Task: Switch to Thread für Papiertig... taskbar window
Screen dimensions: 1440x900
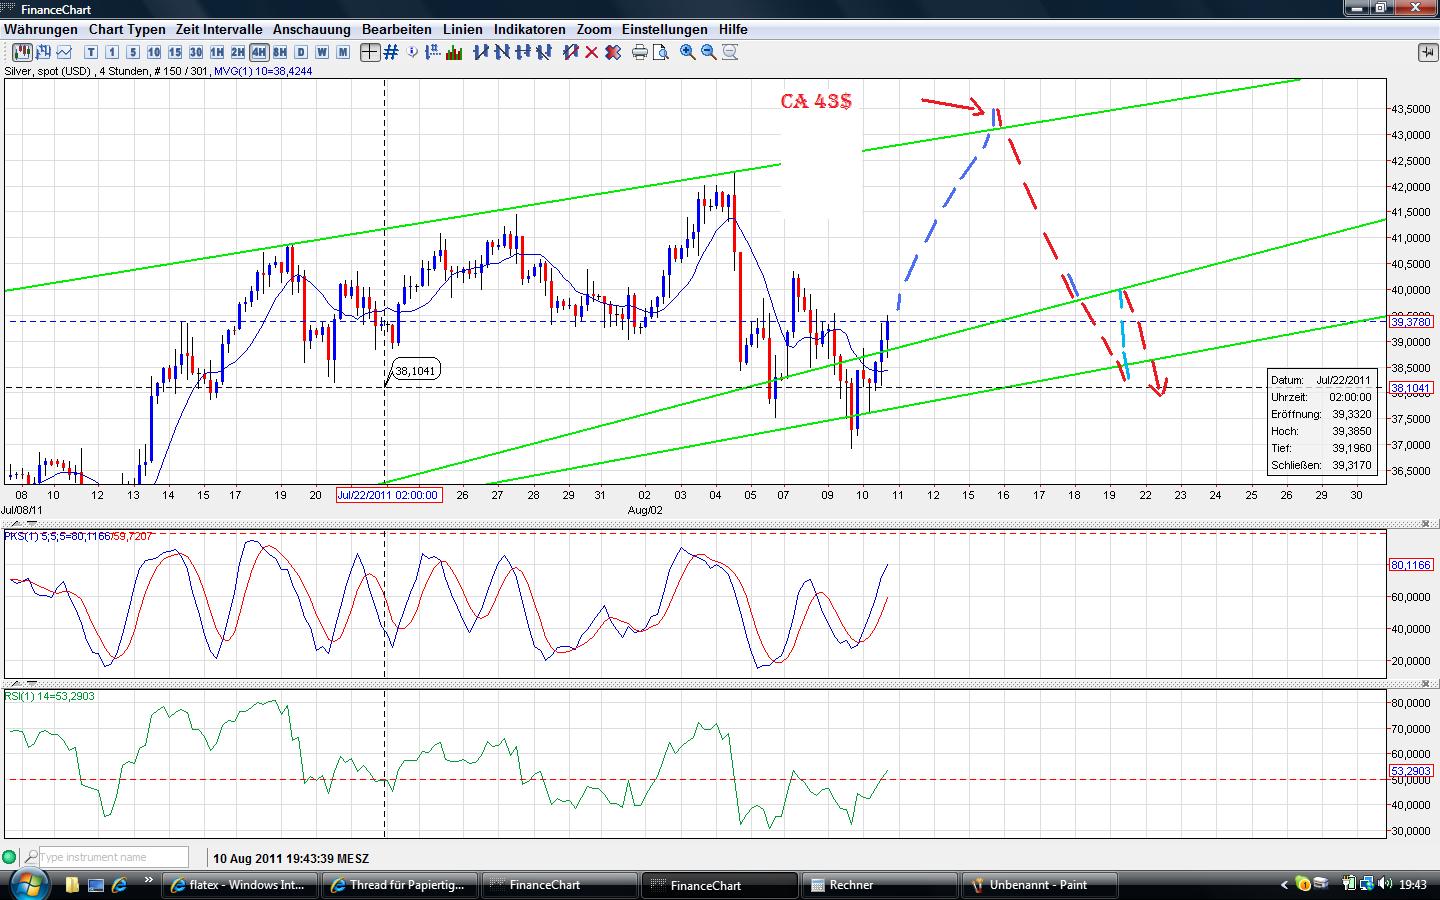Action: click(x=400, y=885)
